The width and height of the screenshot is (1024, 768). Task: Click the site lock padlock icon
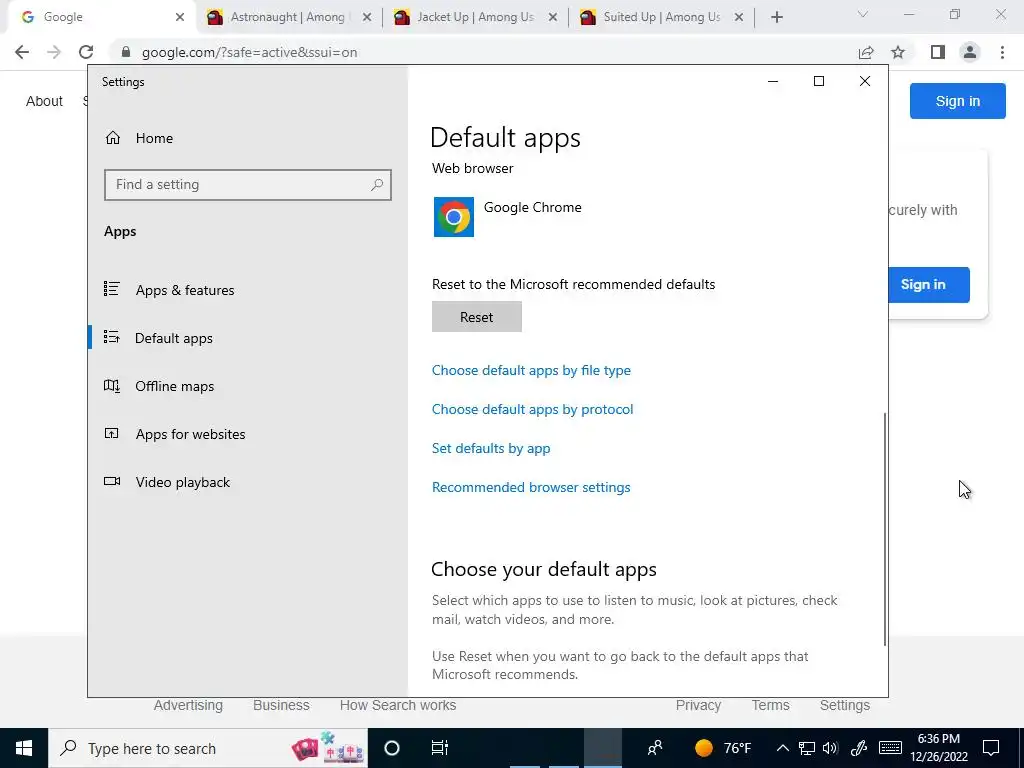[x=126, y=52]
